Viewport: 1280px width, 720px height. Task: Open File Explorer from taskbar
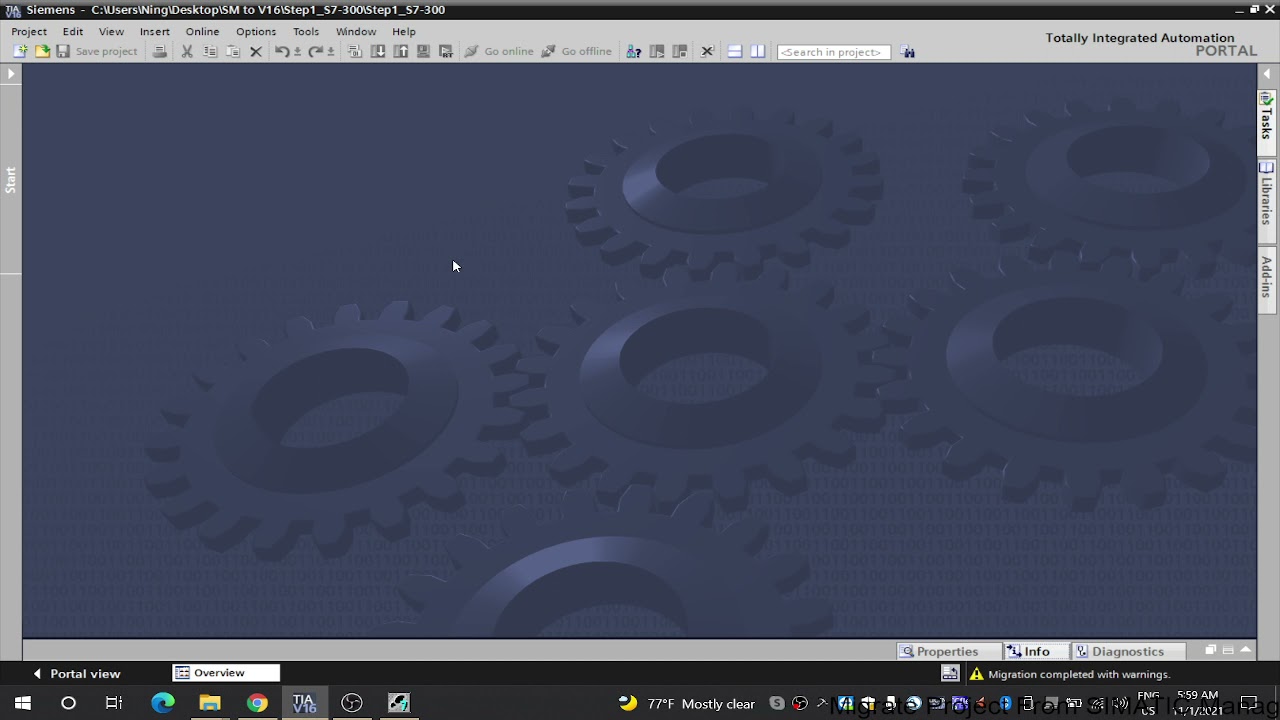click(210, 703)
